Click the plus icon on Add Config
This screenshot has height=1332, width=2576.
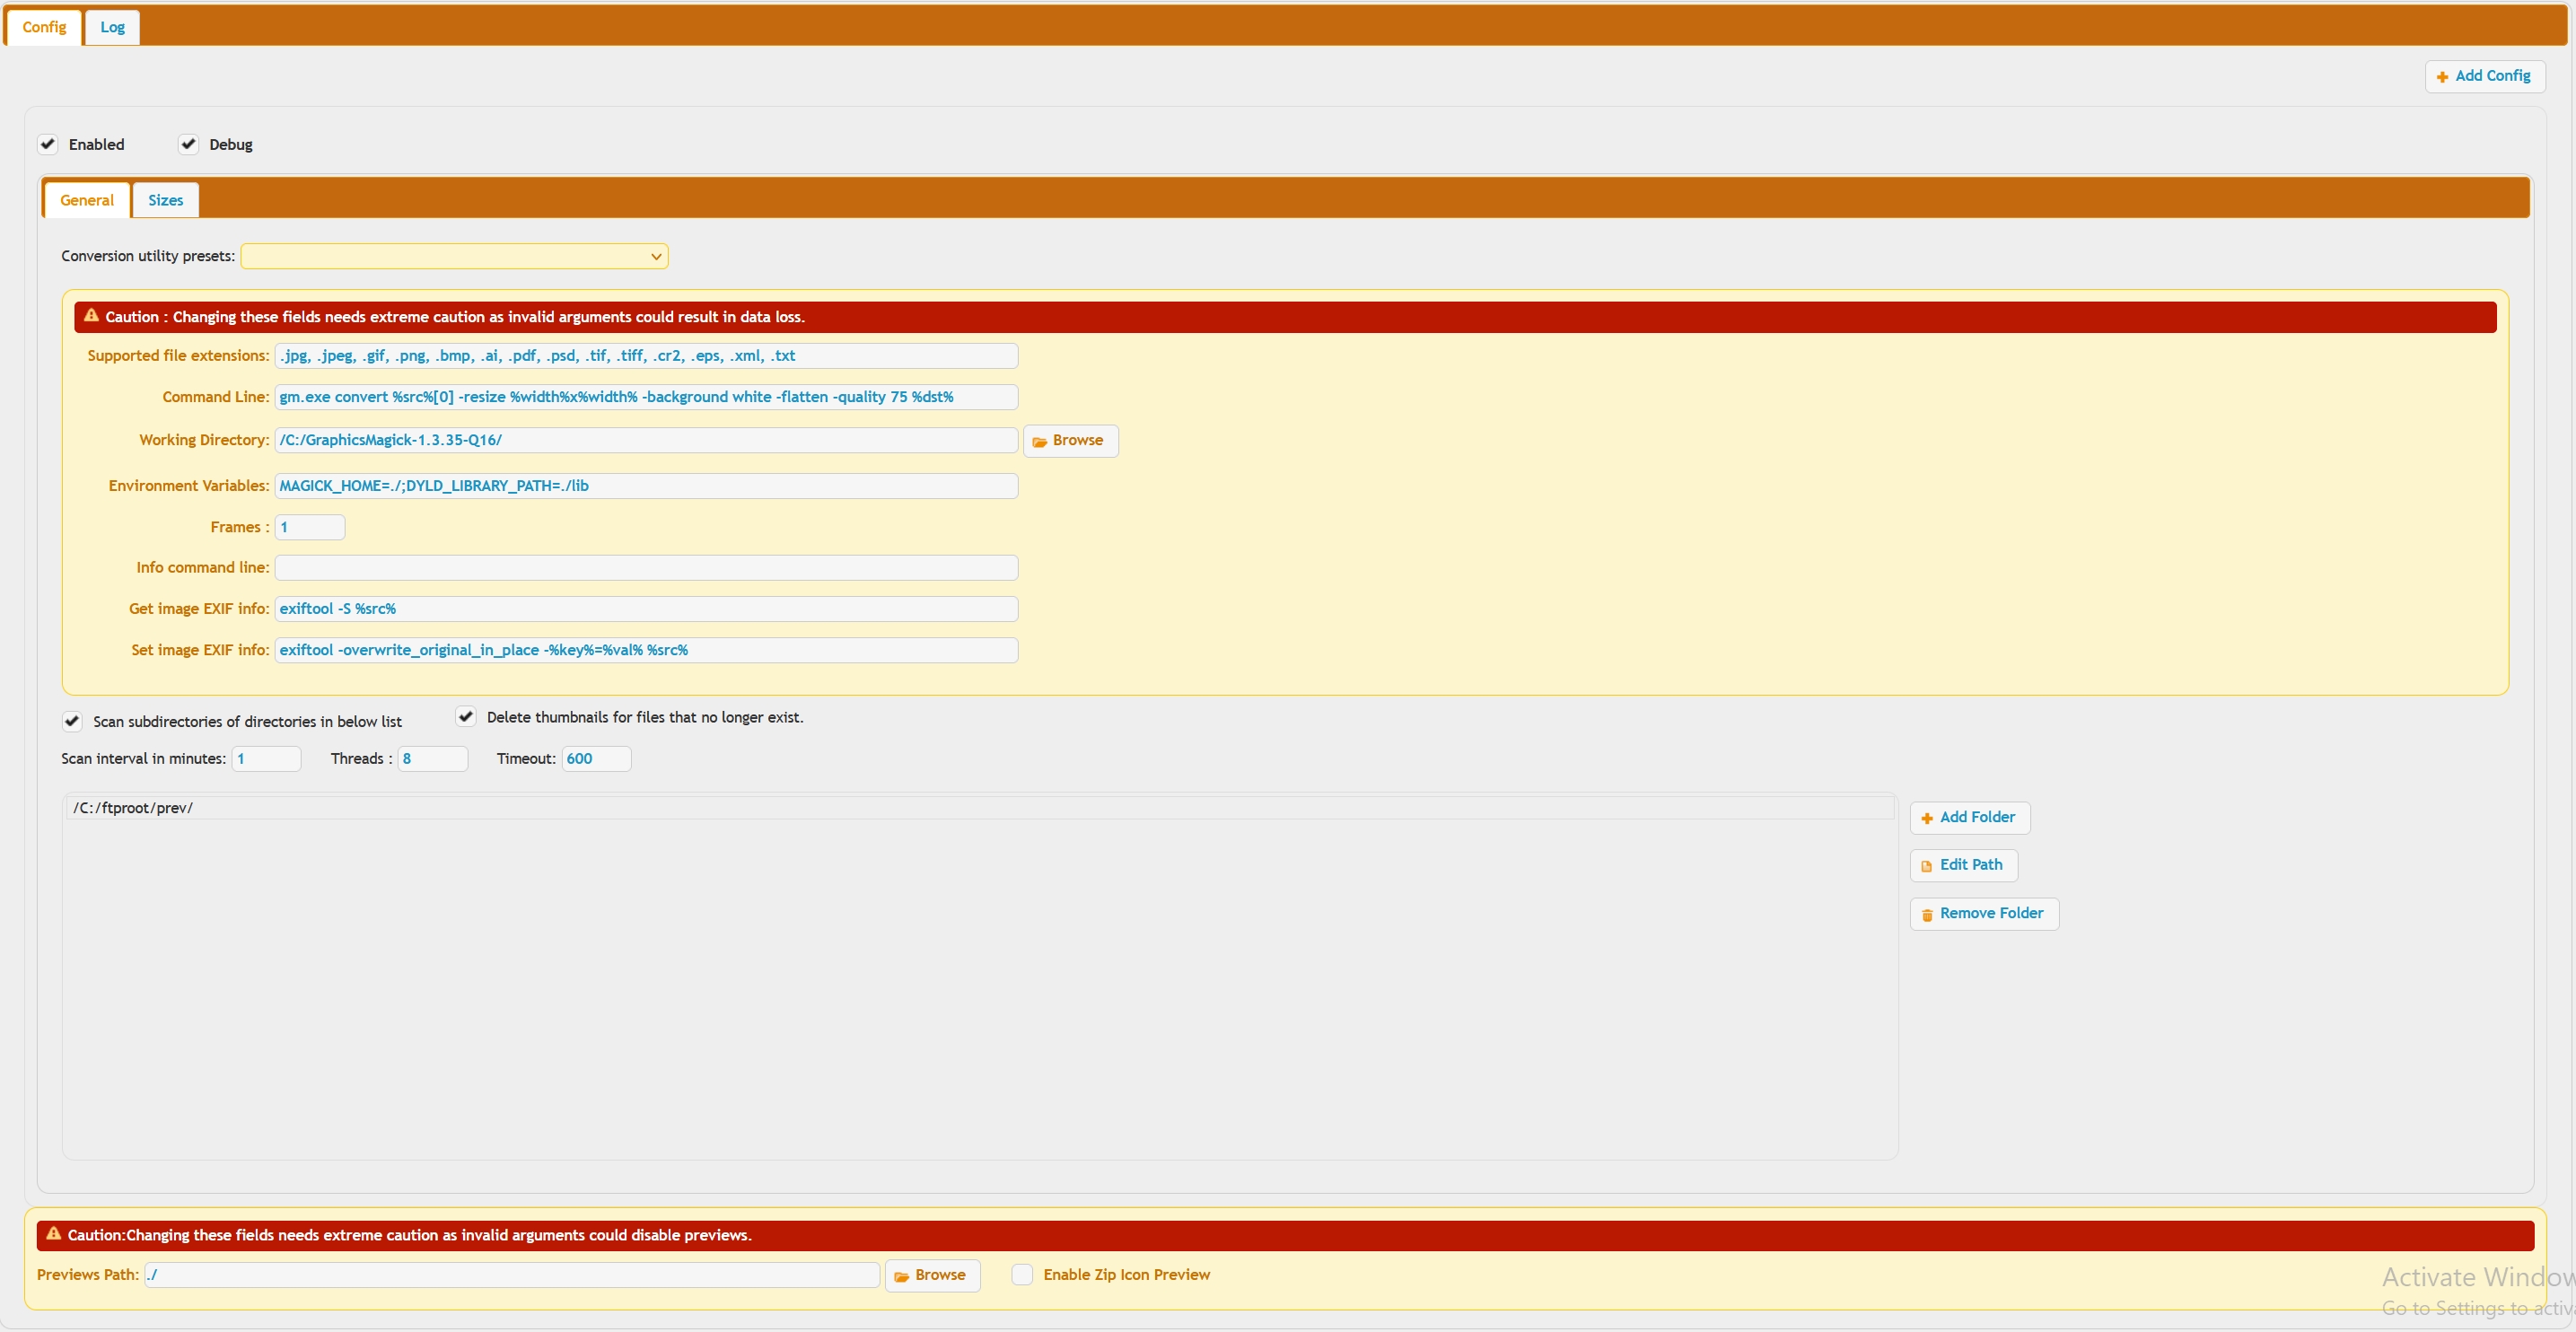click(2442, 77)
